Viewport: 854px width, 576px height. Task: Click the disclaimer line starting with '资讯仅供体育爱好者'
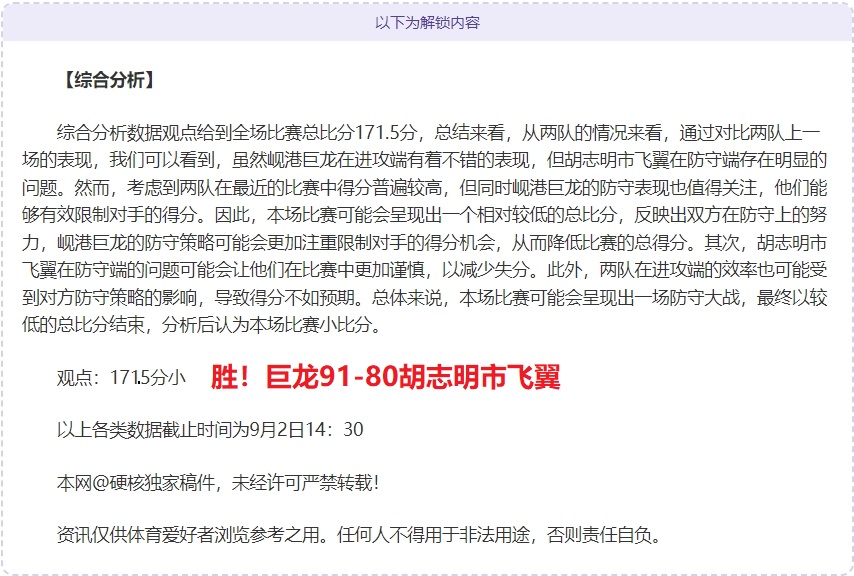click(360, 535)
